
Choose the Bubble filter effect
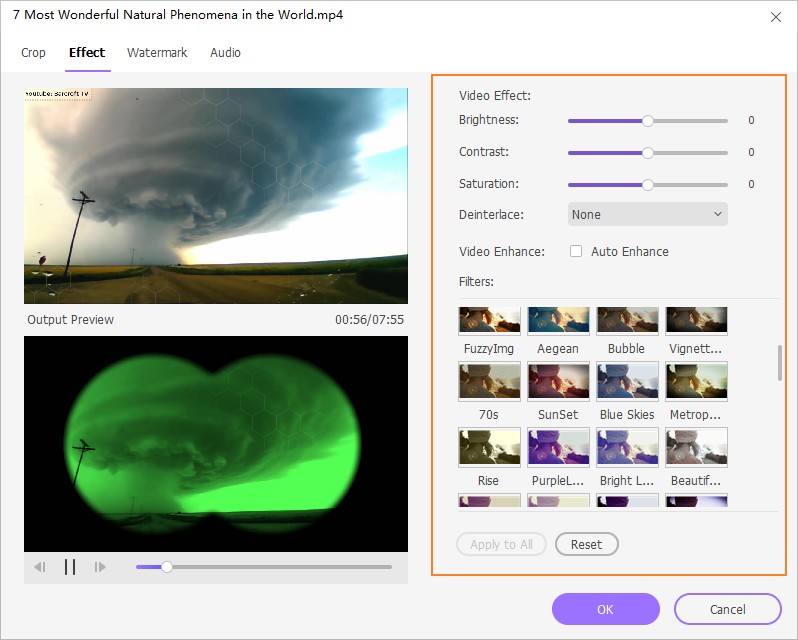pyautogui.click(x=627, y=321)
